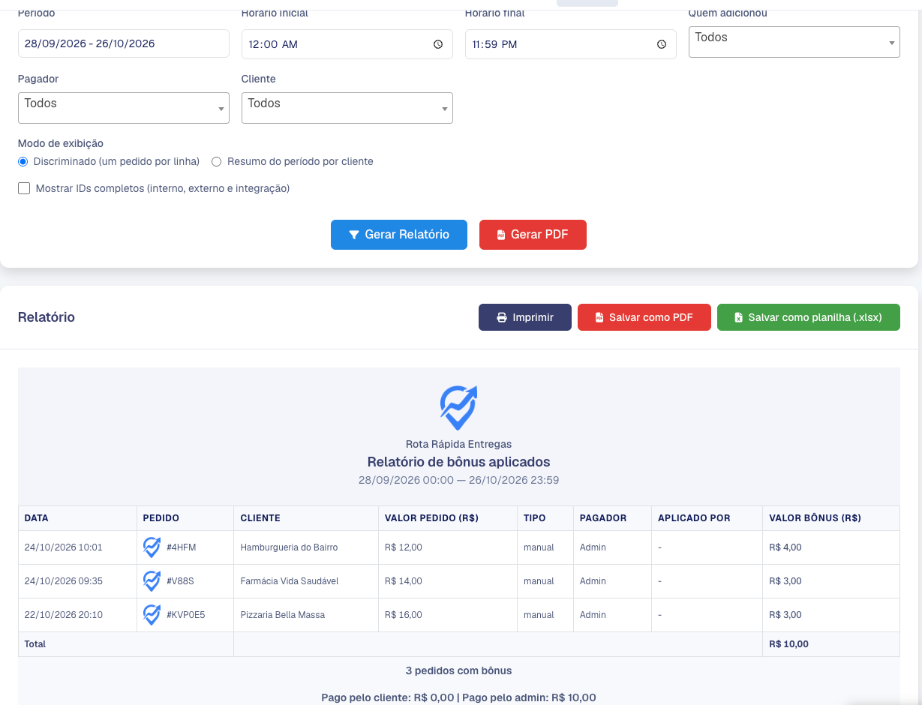Screen dimensions: 922x705
Task: Click client Pizzaria Bella Massa
Action: coord(283,614)
